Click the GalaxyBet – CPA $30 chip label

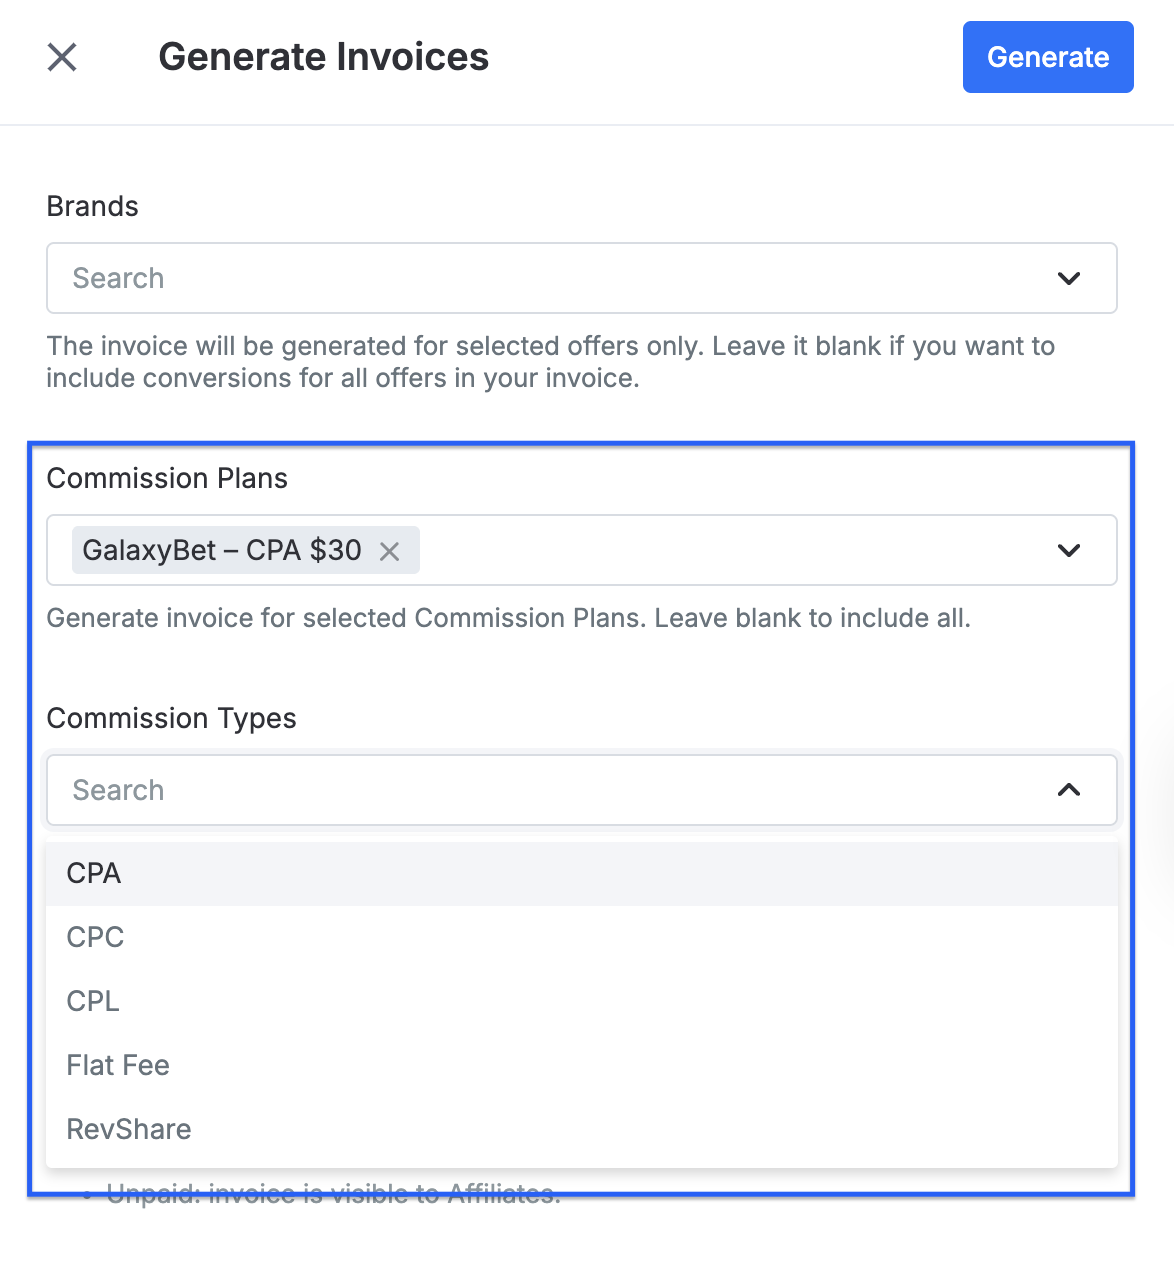(x=222, y=550)
